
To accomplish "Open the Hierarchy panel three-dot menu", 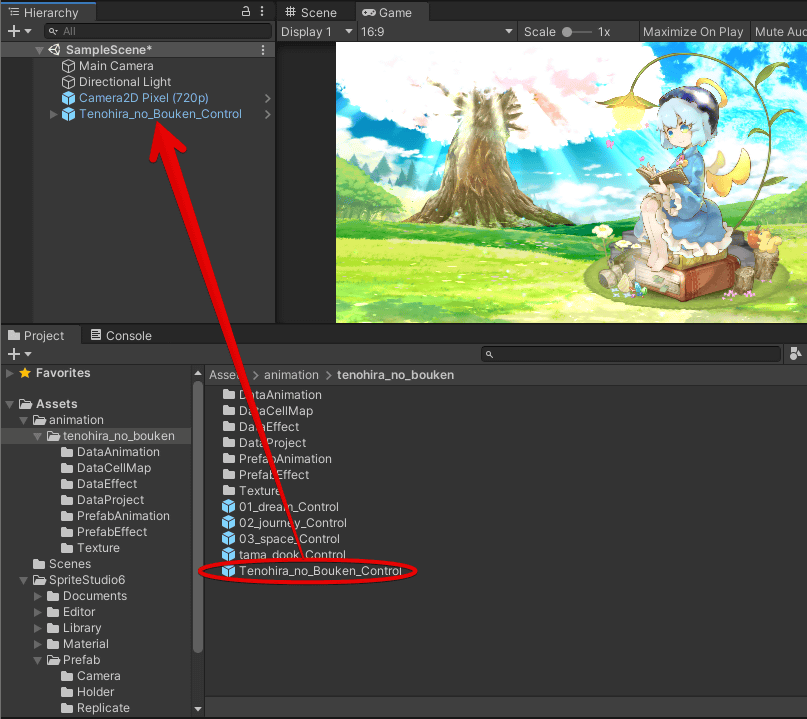I will coord(262,11).
